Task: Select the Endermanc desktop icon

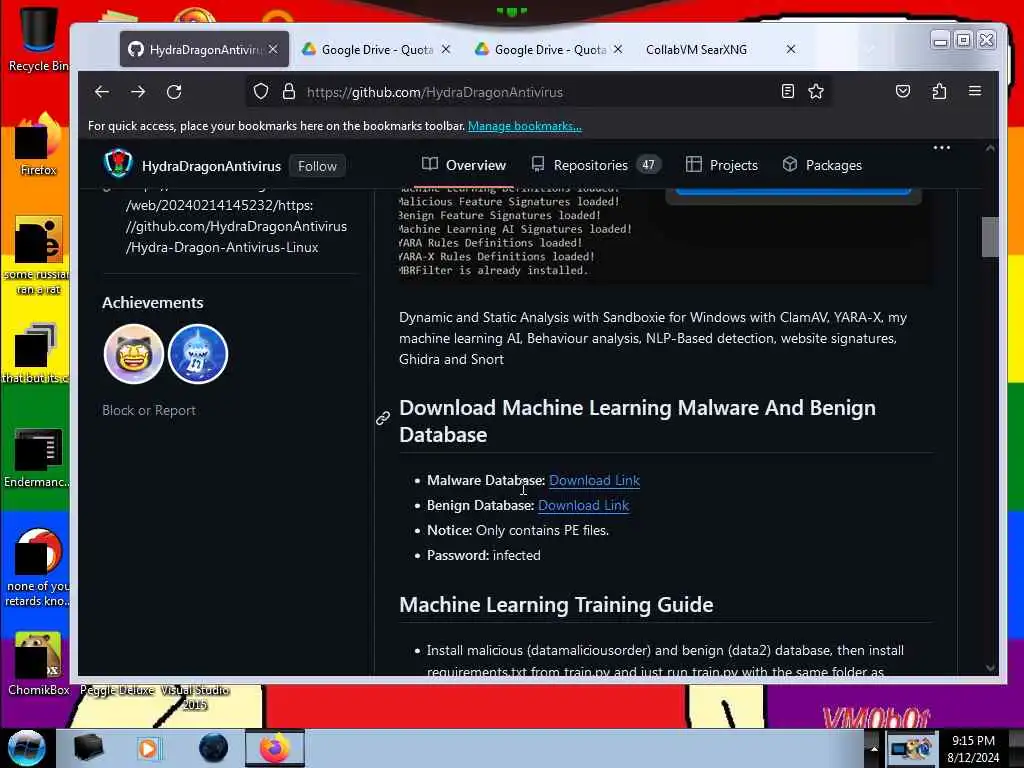Action: coord(37,457)
